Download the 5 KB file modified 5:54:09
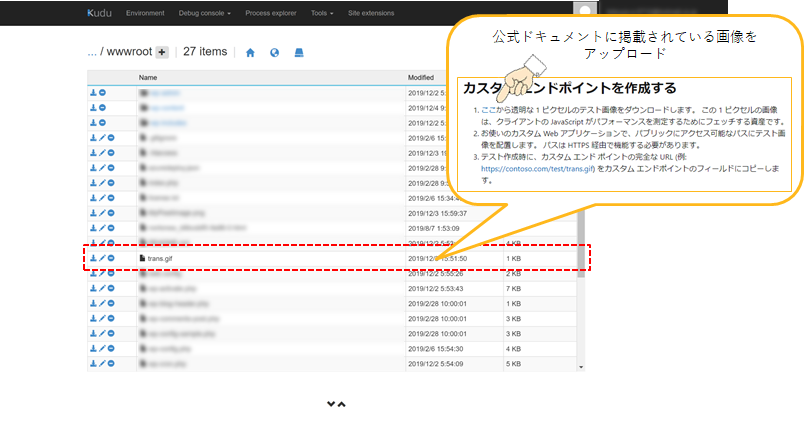 click(x=93, y=363)
